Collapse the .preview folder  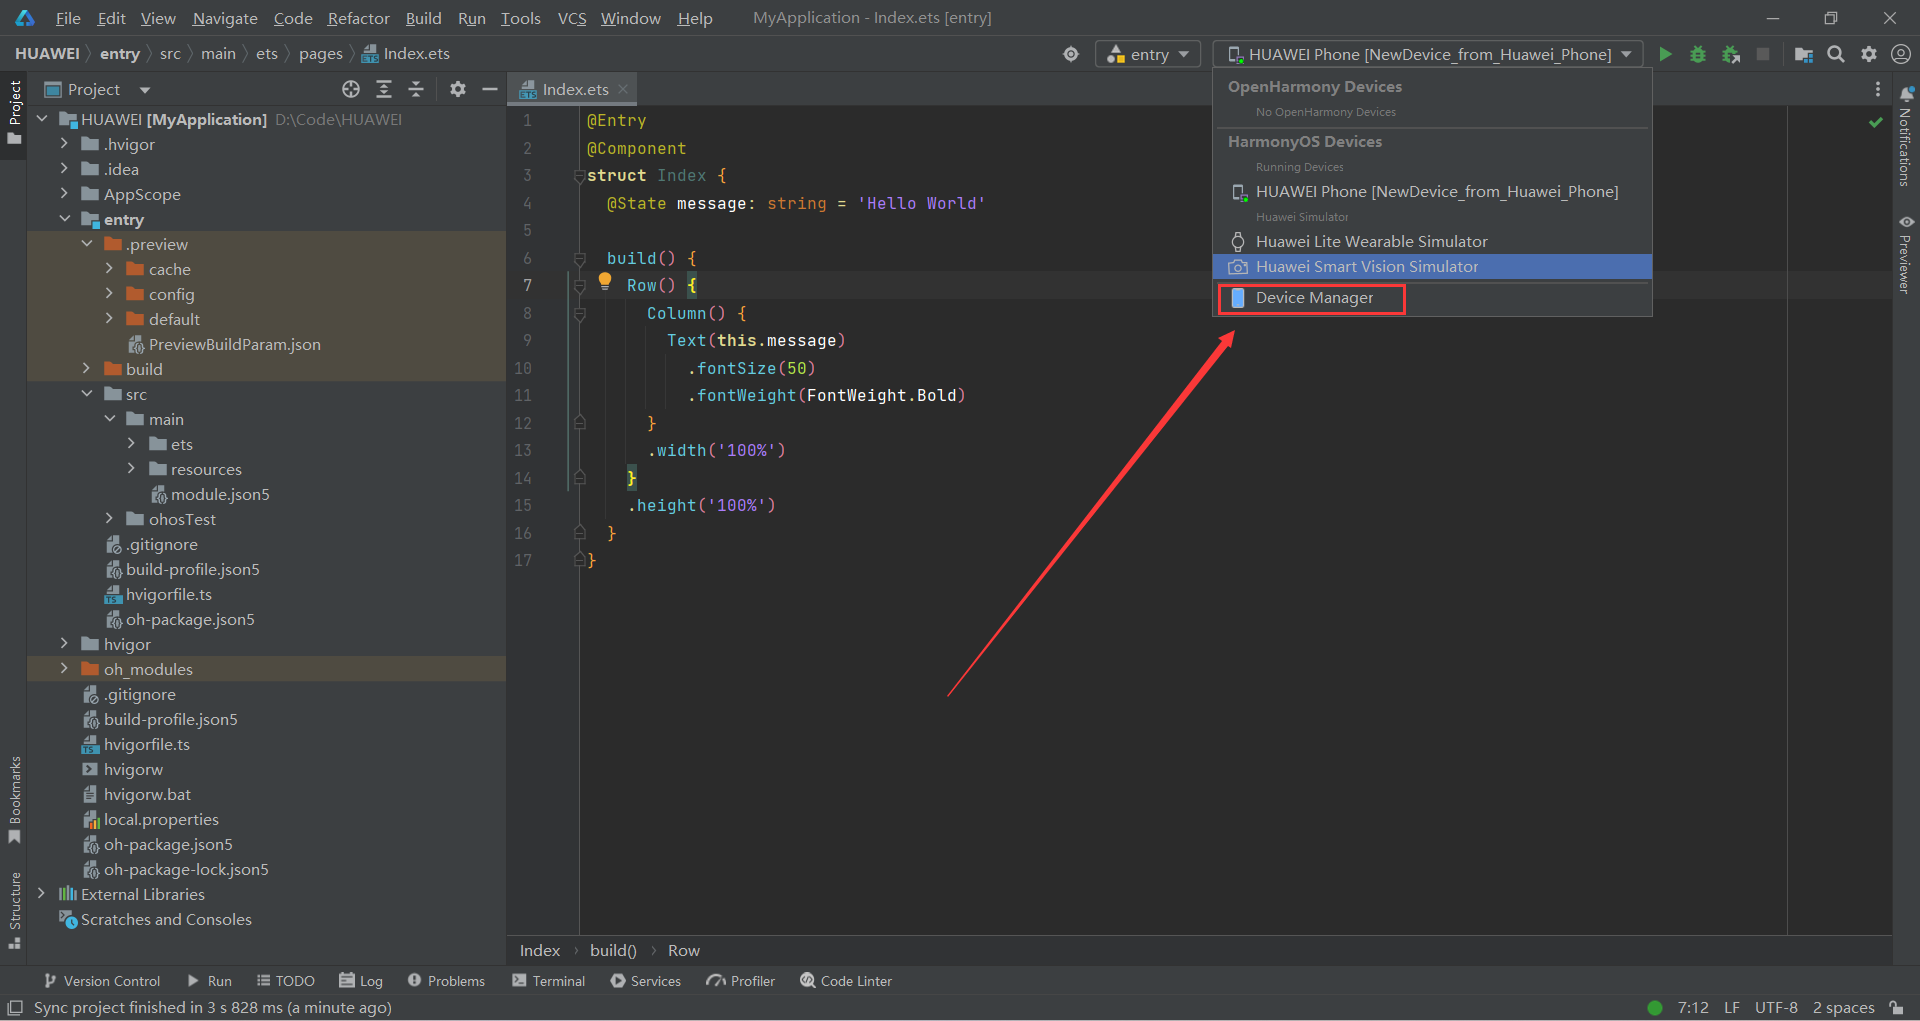[87, 244]
